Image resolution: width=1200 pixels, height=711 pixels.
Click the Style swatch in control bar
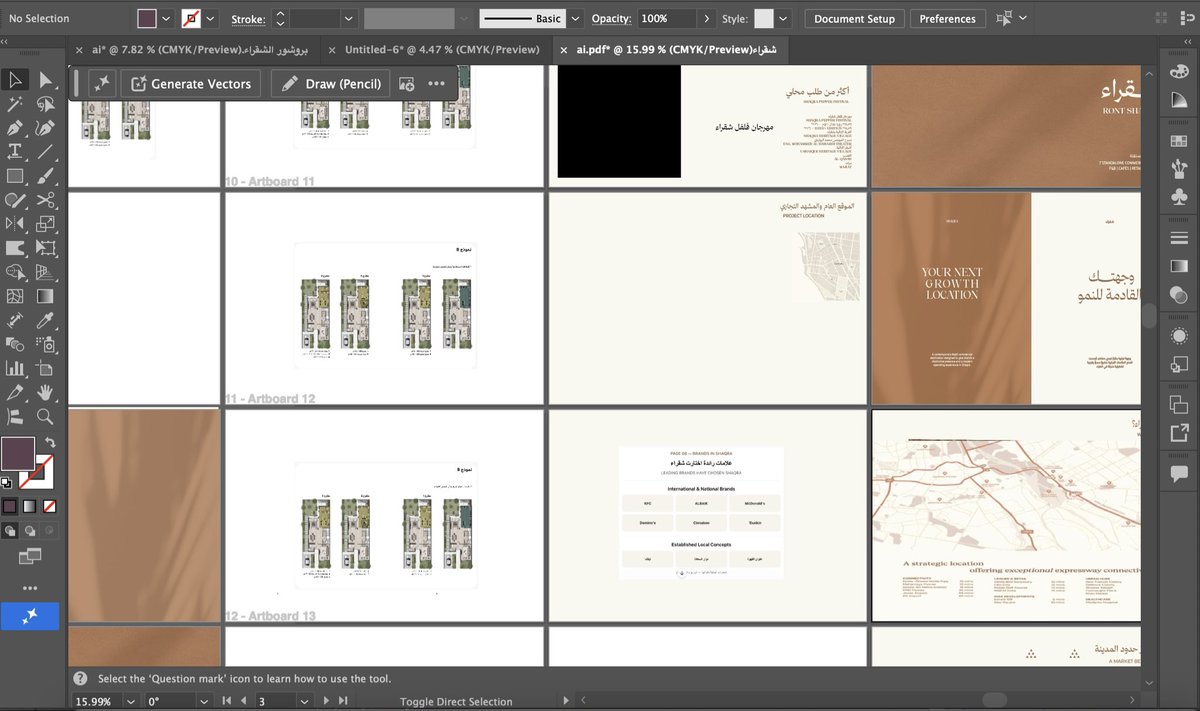[x=764, y=19]
